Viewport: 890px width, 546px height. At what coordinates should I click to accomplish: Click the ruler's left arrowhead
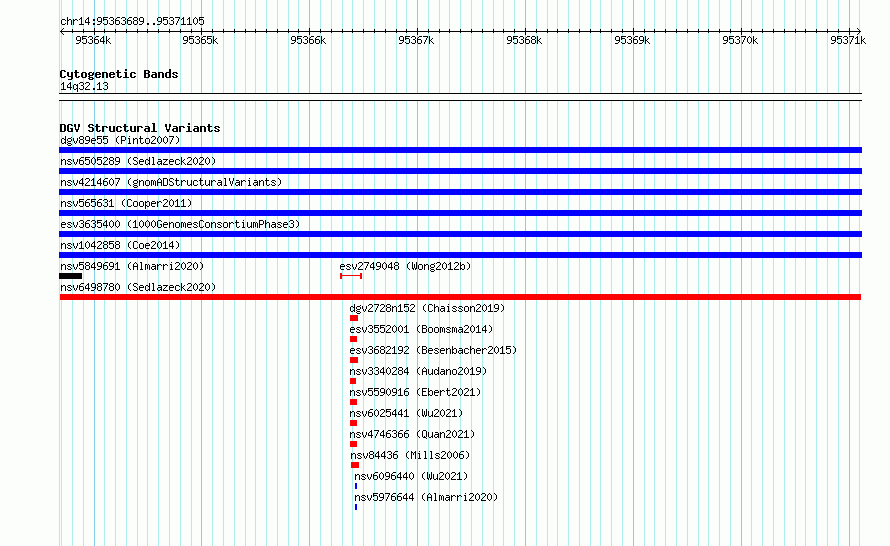[62, 31]
